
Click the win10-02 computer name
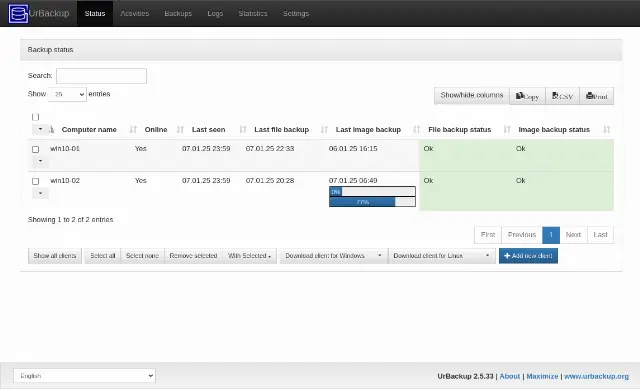point(65,181)
